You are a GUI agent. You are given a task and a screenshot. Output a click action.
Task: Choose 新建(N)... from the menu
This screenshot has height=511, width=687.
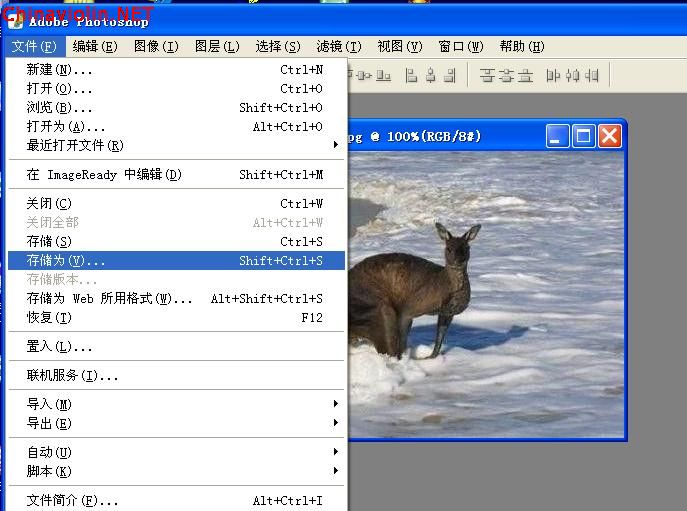(x=176, y=70)
